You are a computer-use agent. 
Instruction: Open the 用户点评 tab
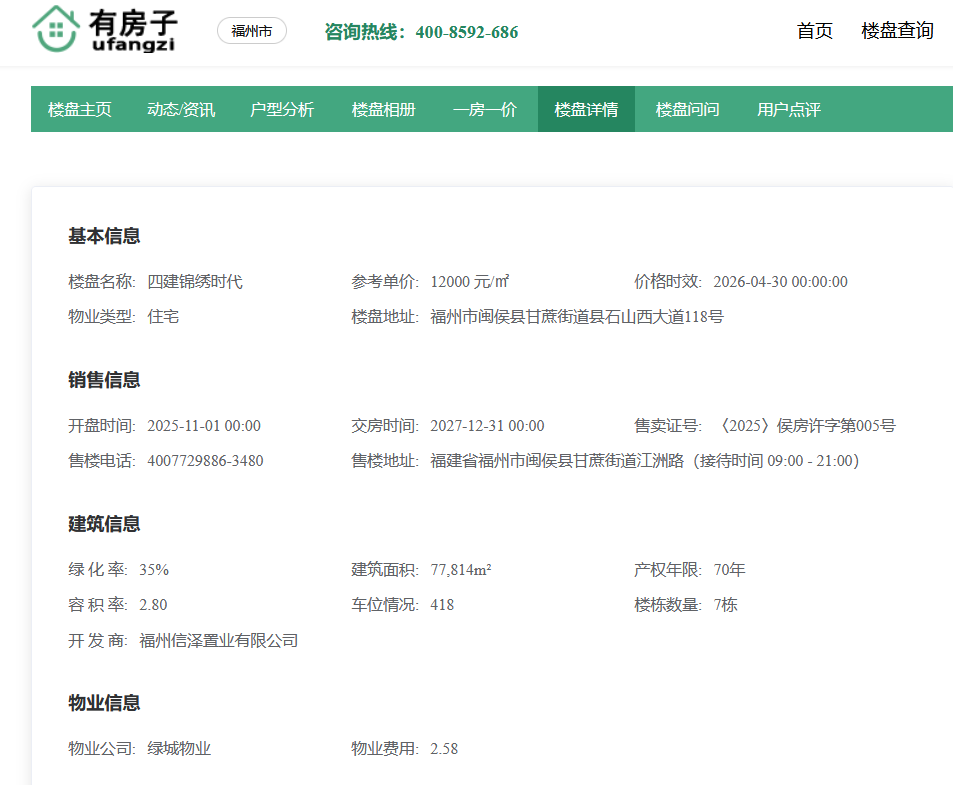[788, 109]
